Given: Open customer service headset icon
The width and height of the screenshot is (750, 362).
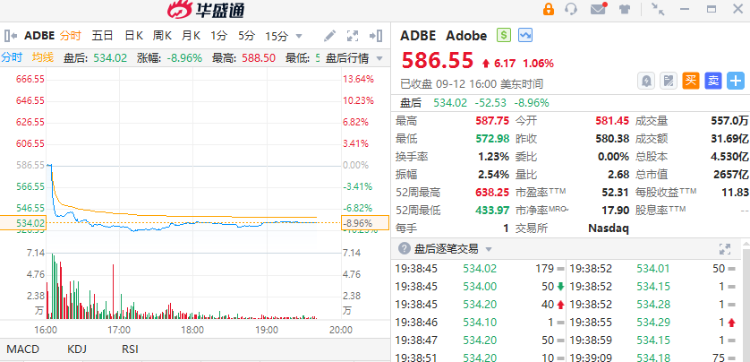Looking at the screenshot, I should click(x=571, y=9).
